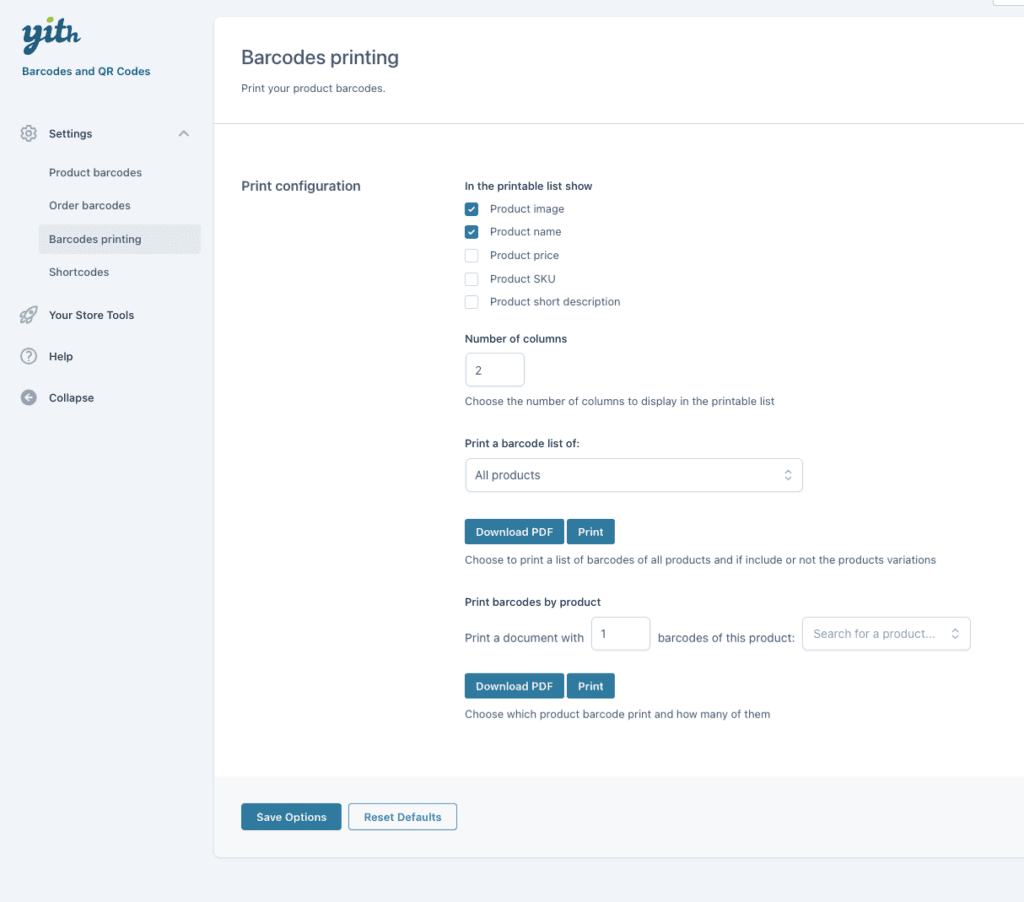Click the Settings gear icon

[x=29, y=133]
